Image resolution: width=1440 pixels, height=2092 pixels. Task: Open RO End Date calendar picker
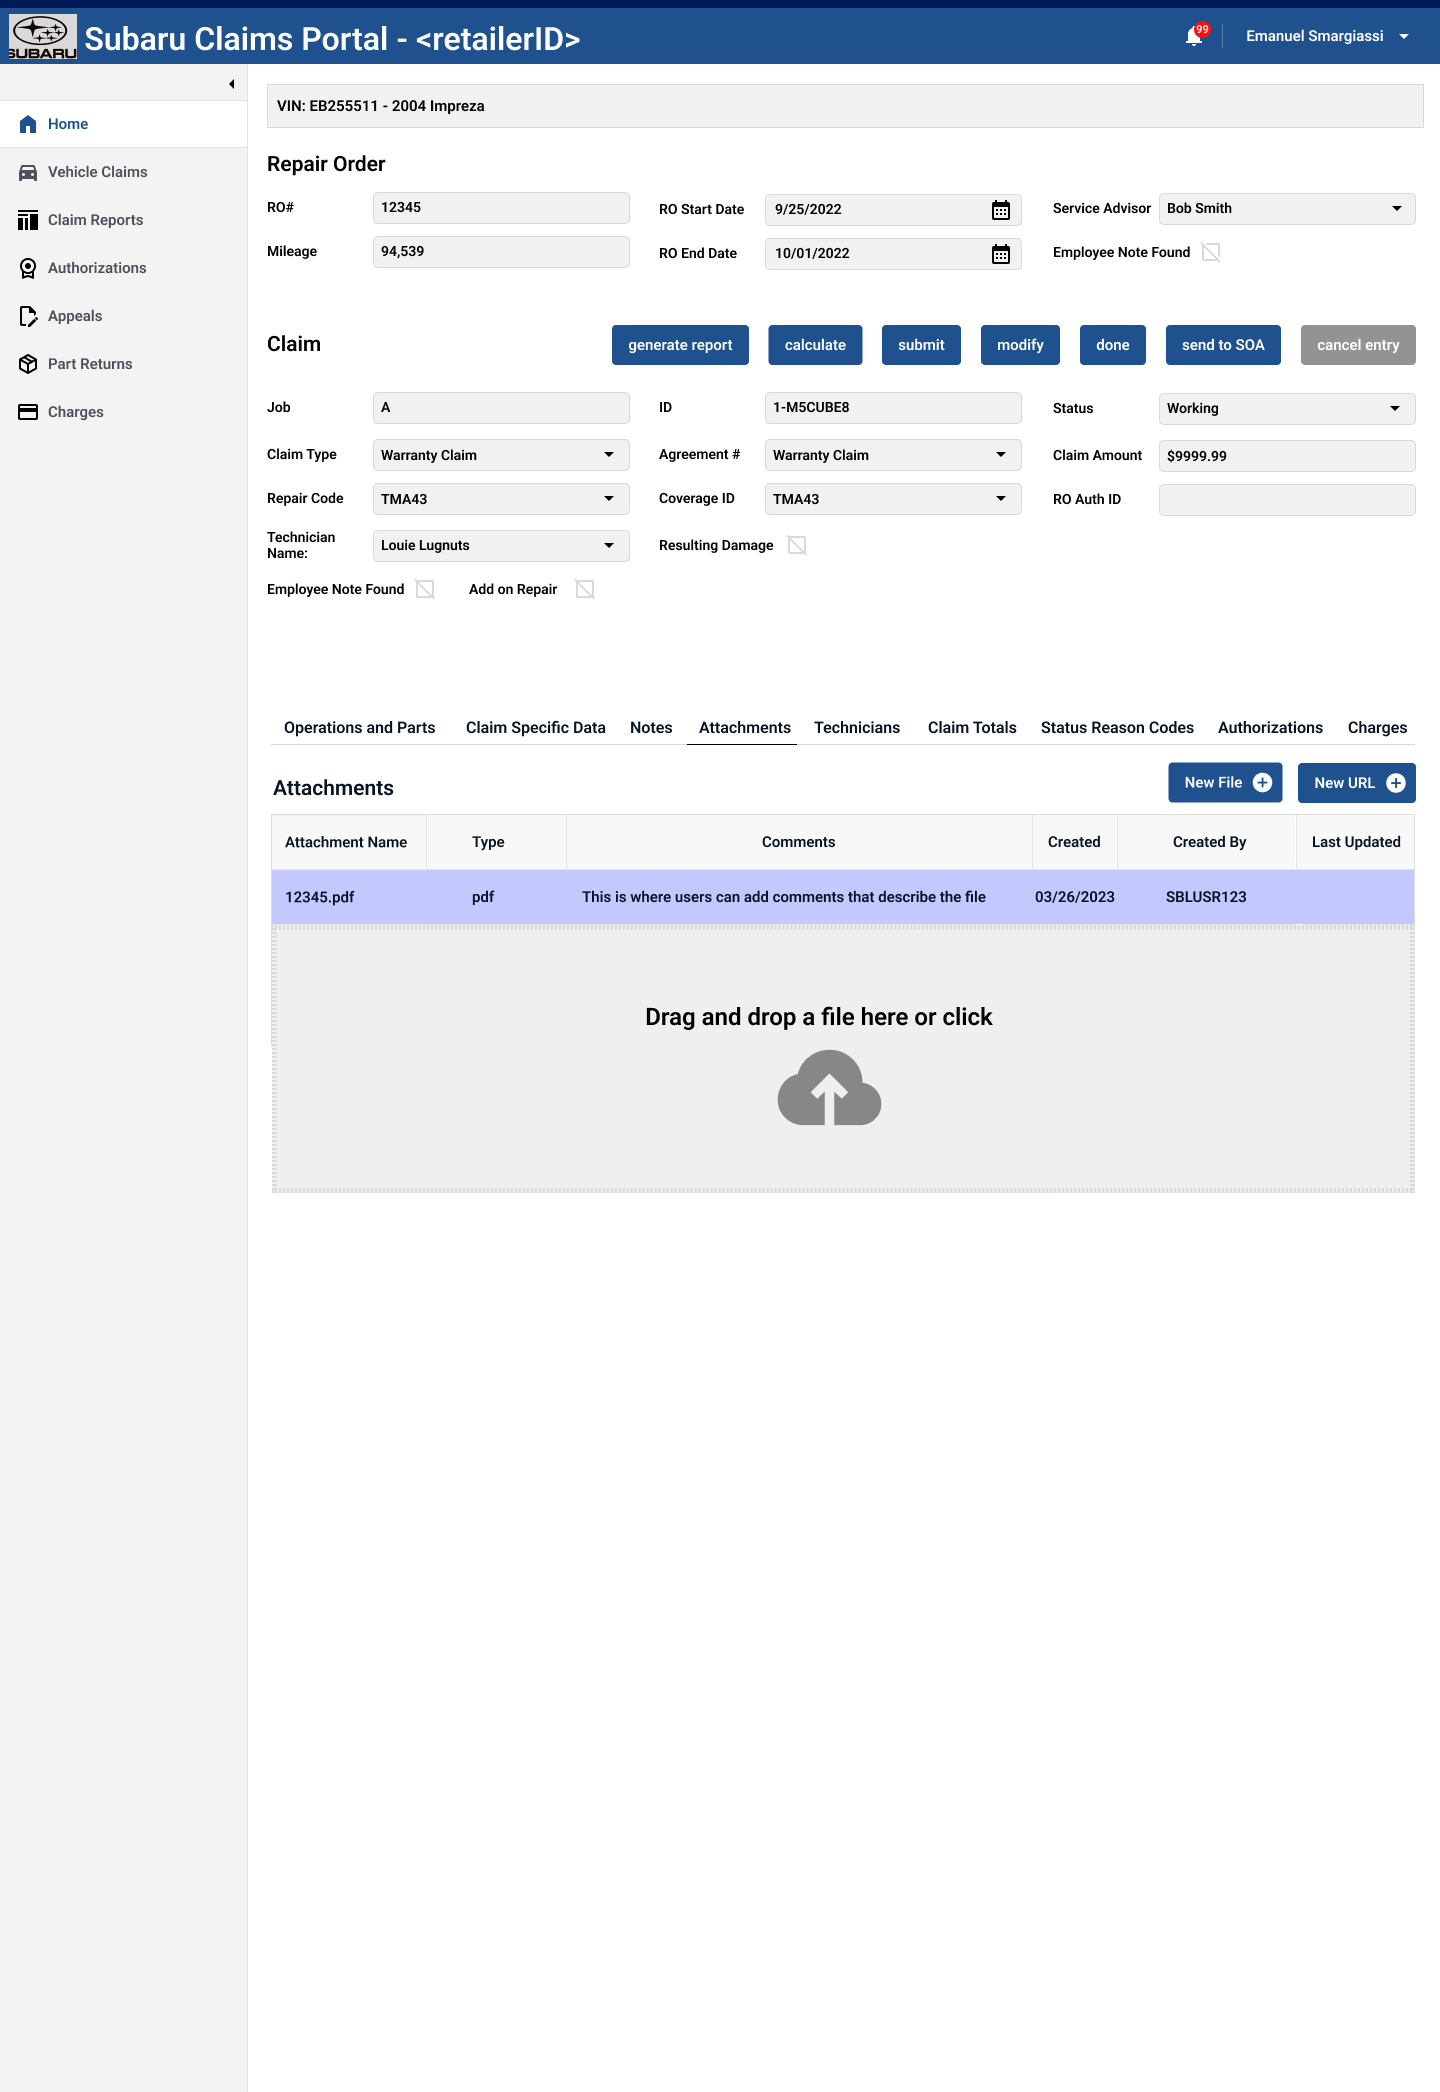(x=1000, y=254)
